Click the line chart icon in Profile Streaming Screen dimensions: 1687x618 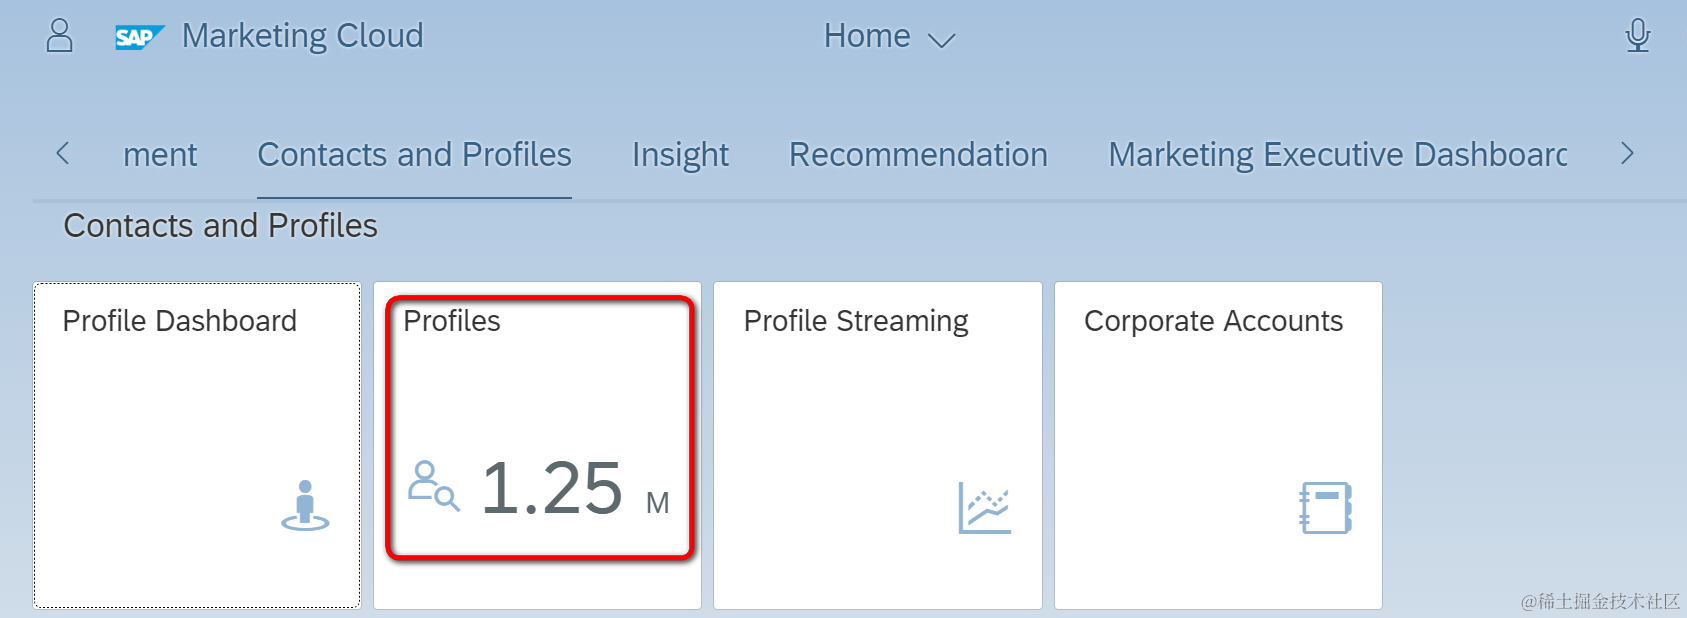pos(985,507)
